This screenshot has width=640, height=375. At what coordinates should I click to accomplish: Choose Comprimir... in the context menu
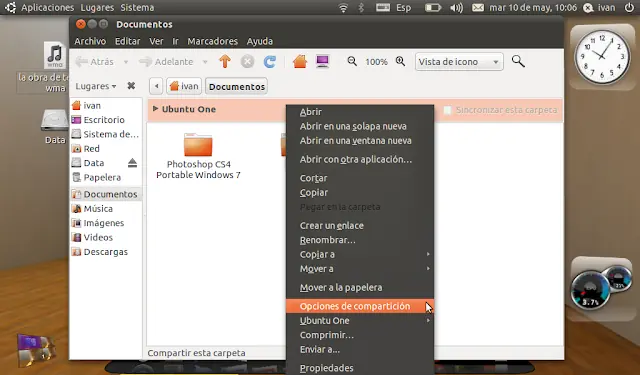click(x=360, y=335)
